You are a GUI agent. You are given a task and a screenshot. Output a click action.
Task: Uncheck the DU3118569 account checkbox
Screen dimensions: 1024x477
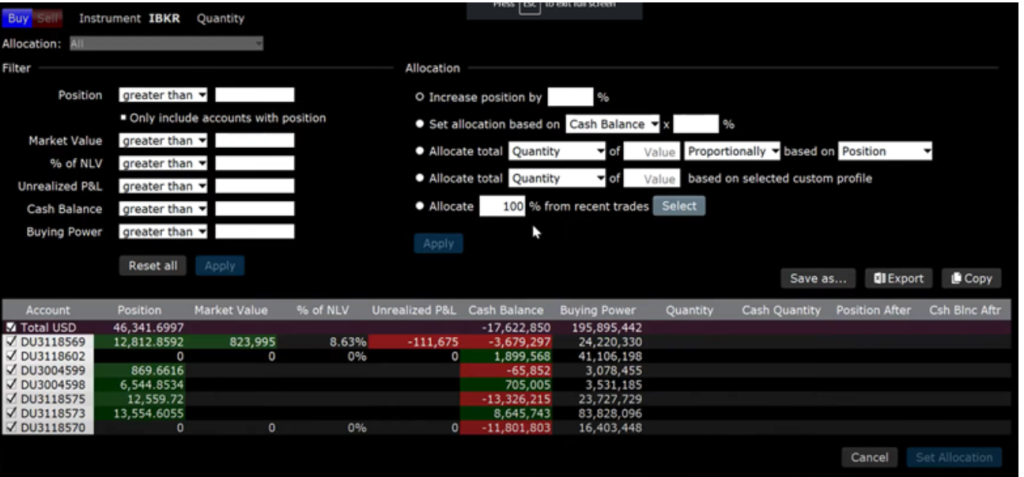pyautogui.click(x=11, y=341)
